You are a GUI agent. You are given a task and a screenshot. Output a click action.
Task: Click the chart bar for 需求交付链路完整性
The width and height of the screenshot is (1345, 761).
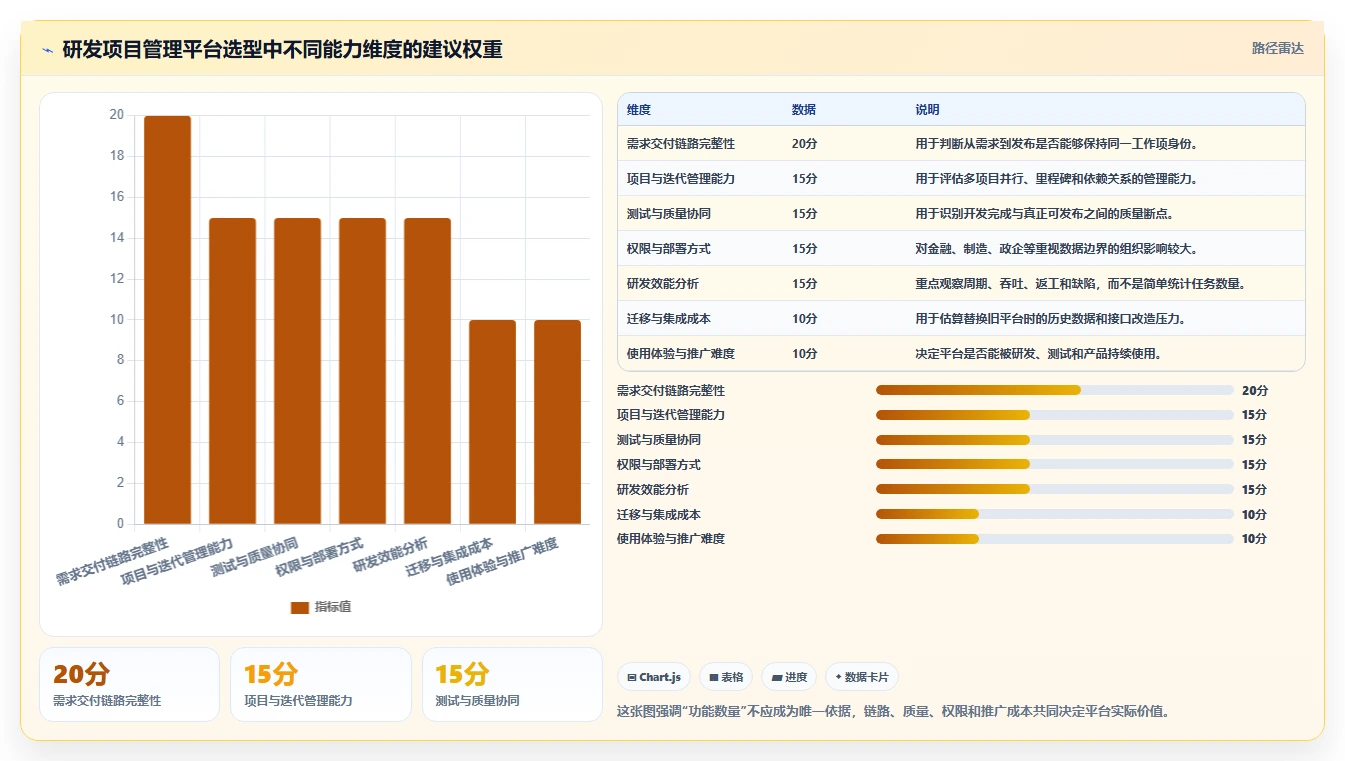click(x=167, y=320)
